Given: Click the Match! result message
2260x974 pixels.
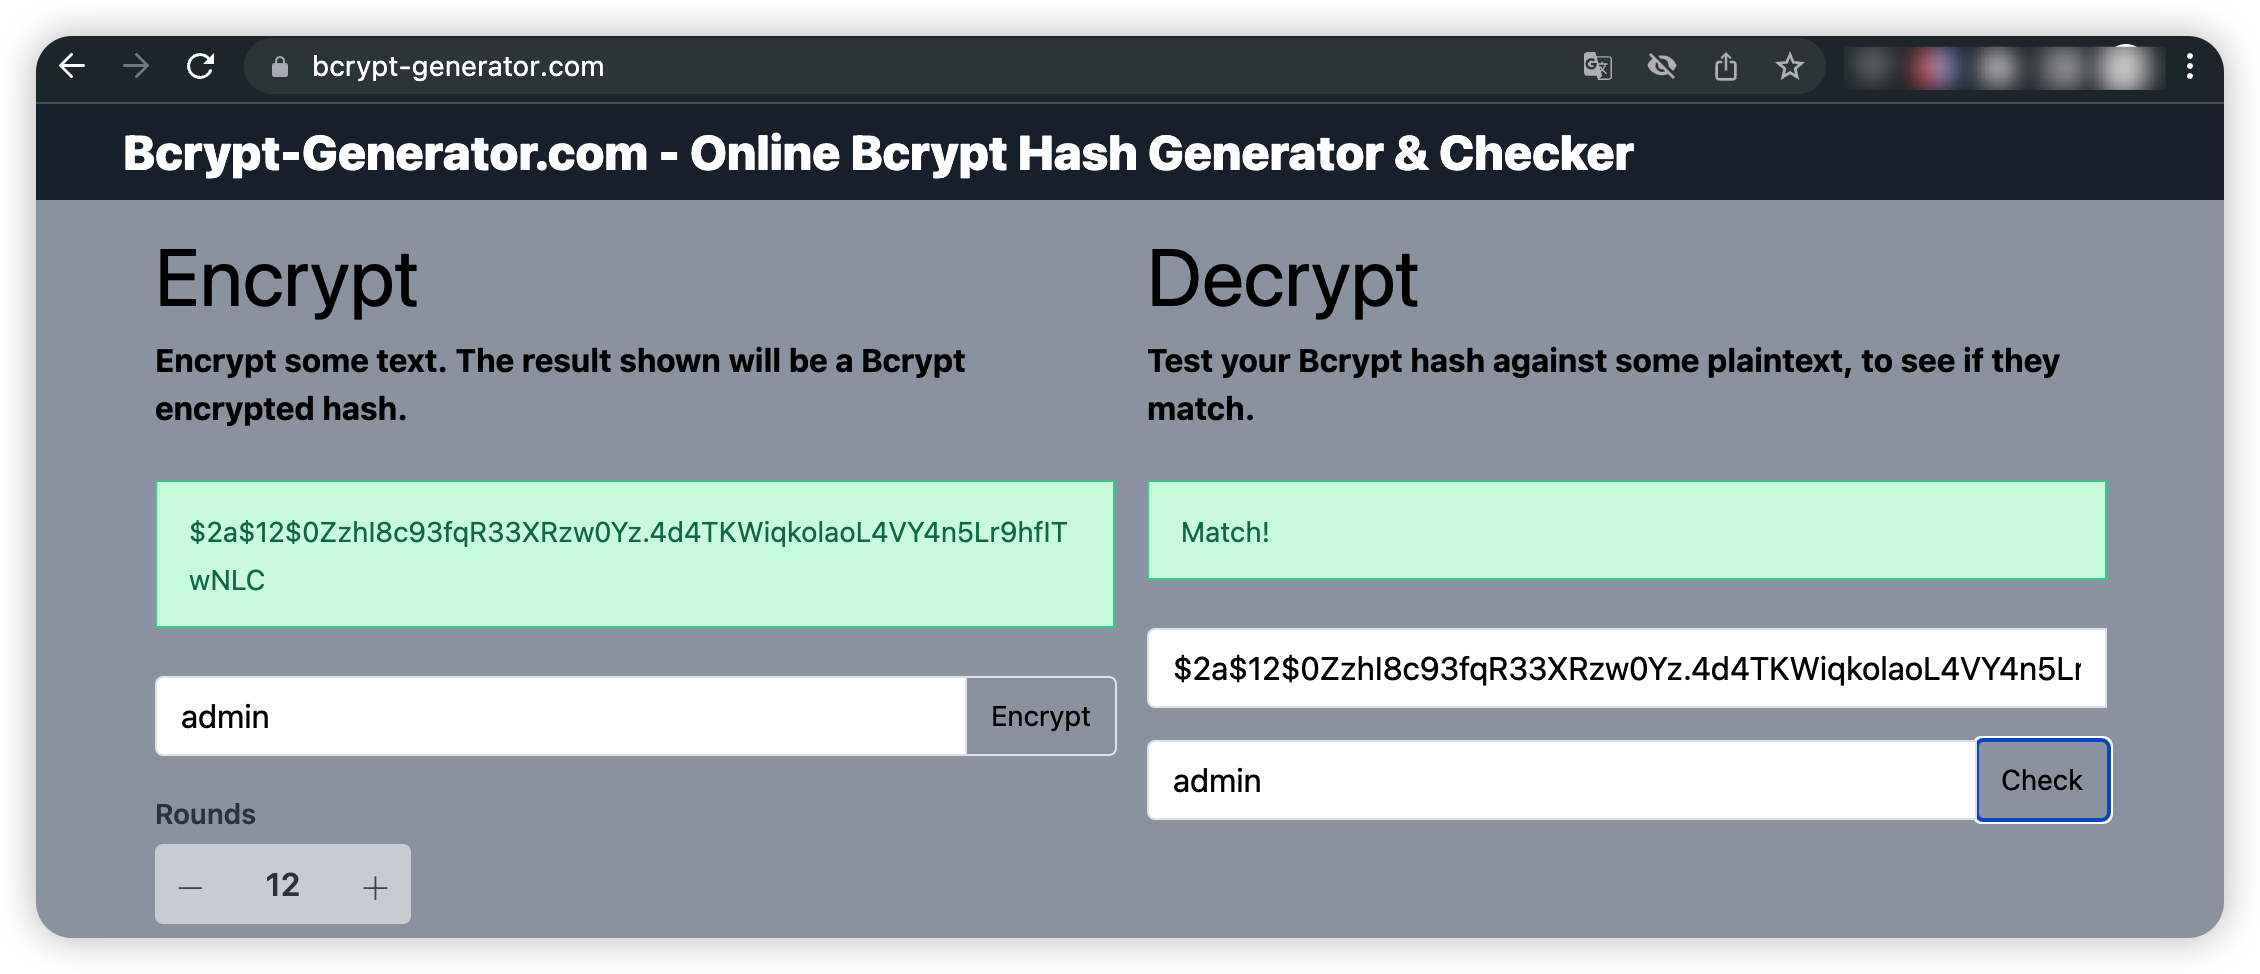Looking at the screenshot, I should [1627, 531].
